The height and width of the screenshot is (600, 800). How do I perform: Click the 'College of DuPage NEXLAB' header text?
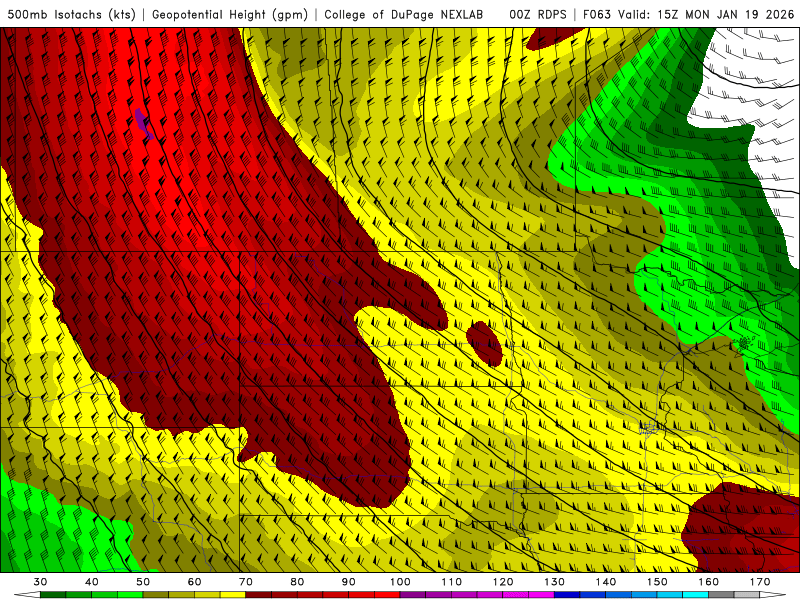(404, 14)
